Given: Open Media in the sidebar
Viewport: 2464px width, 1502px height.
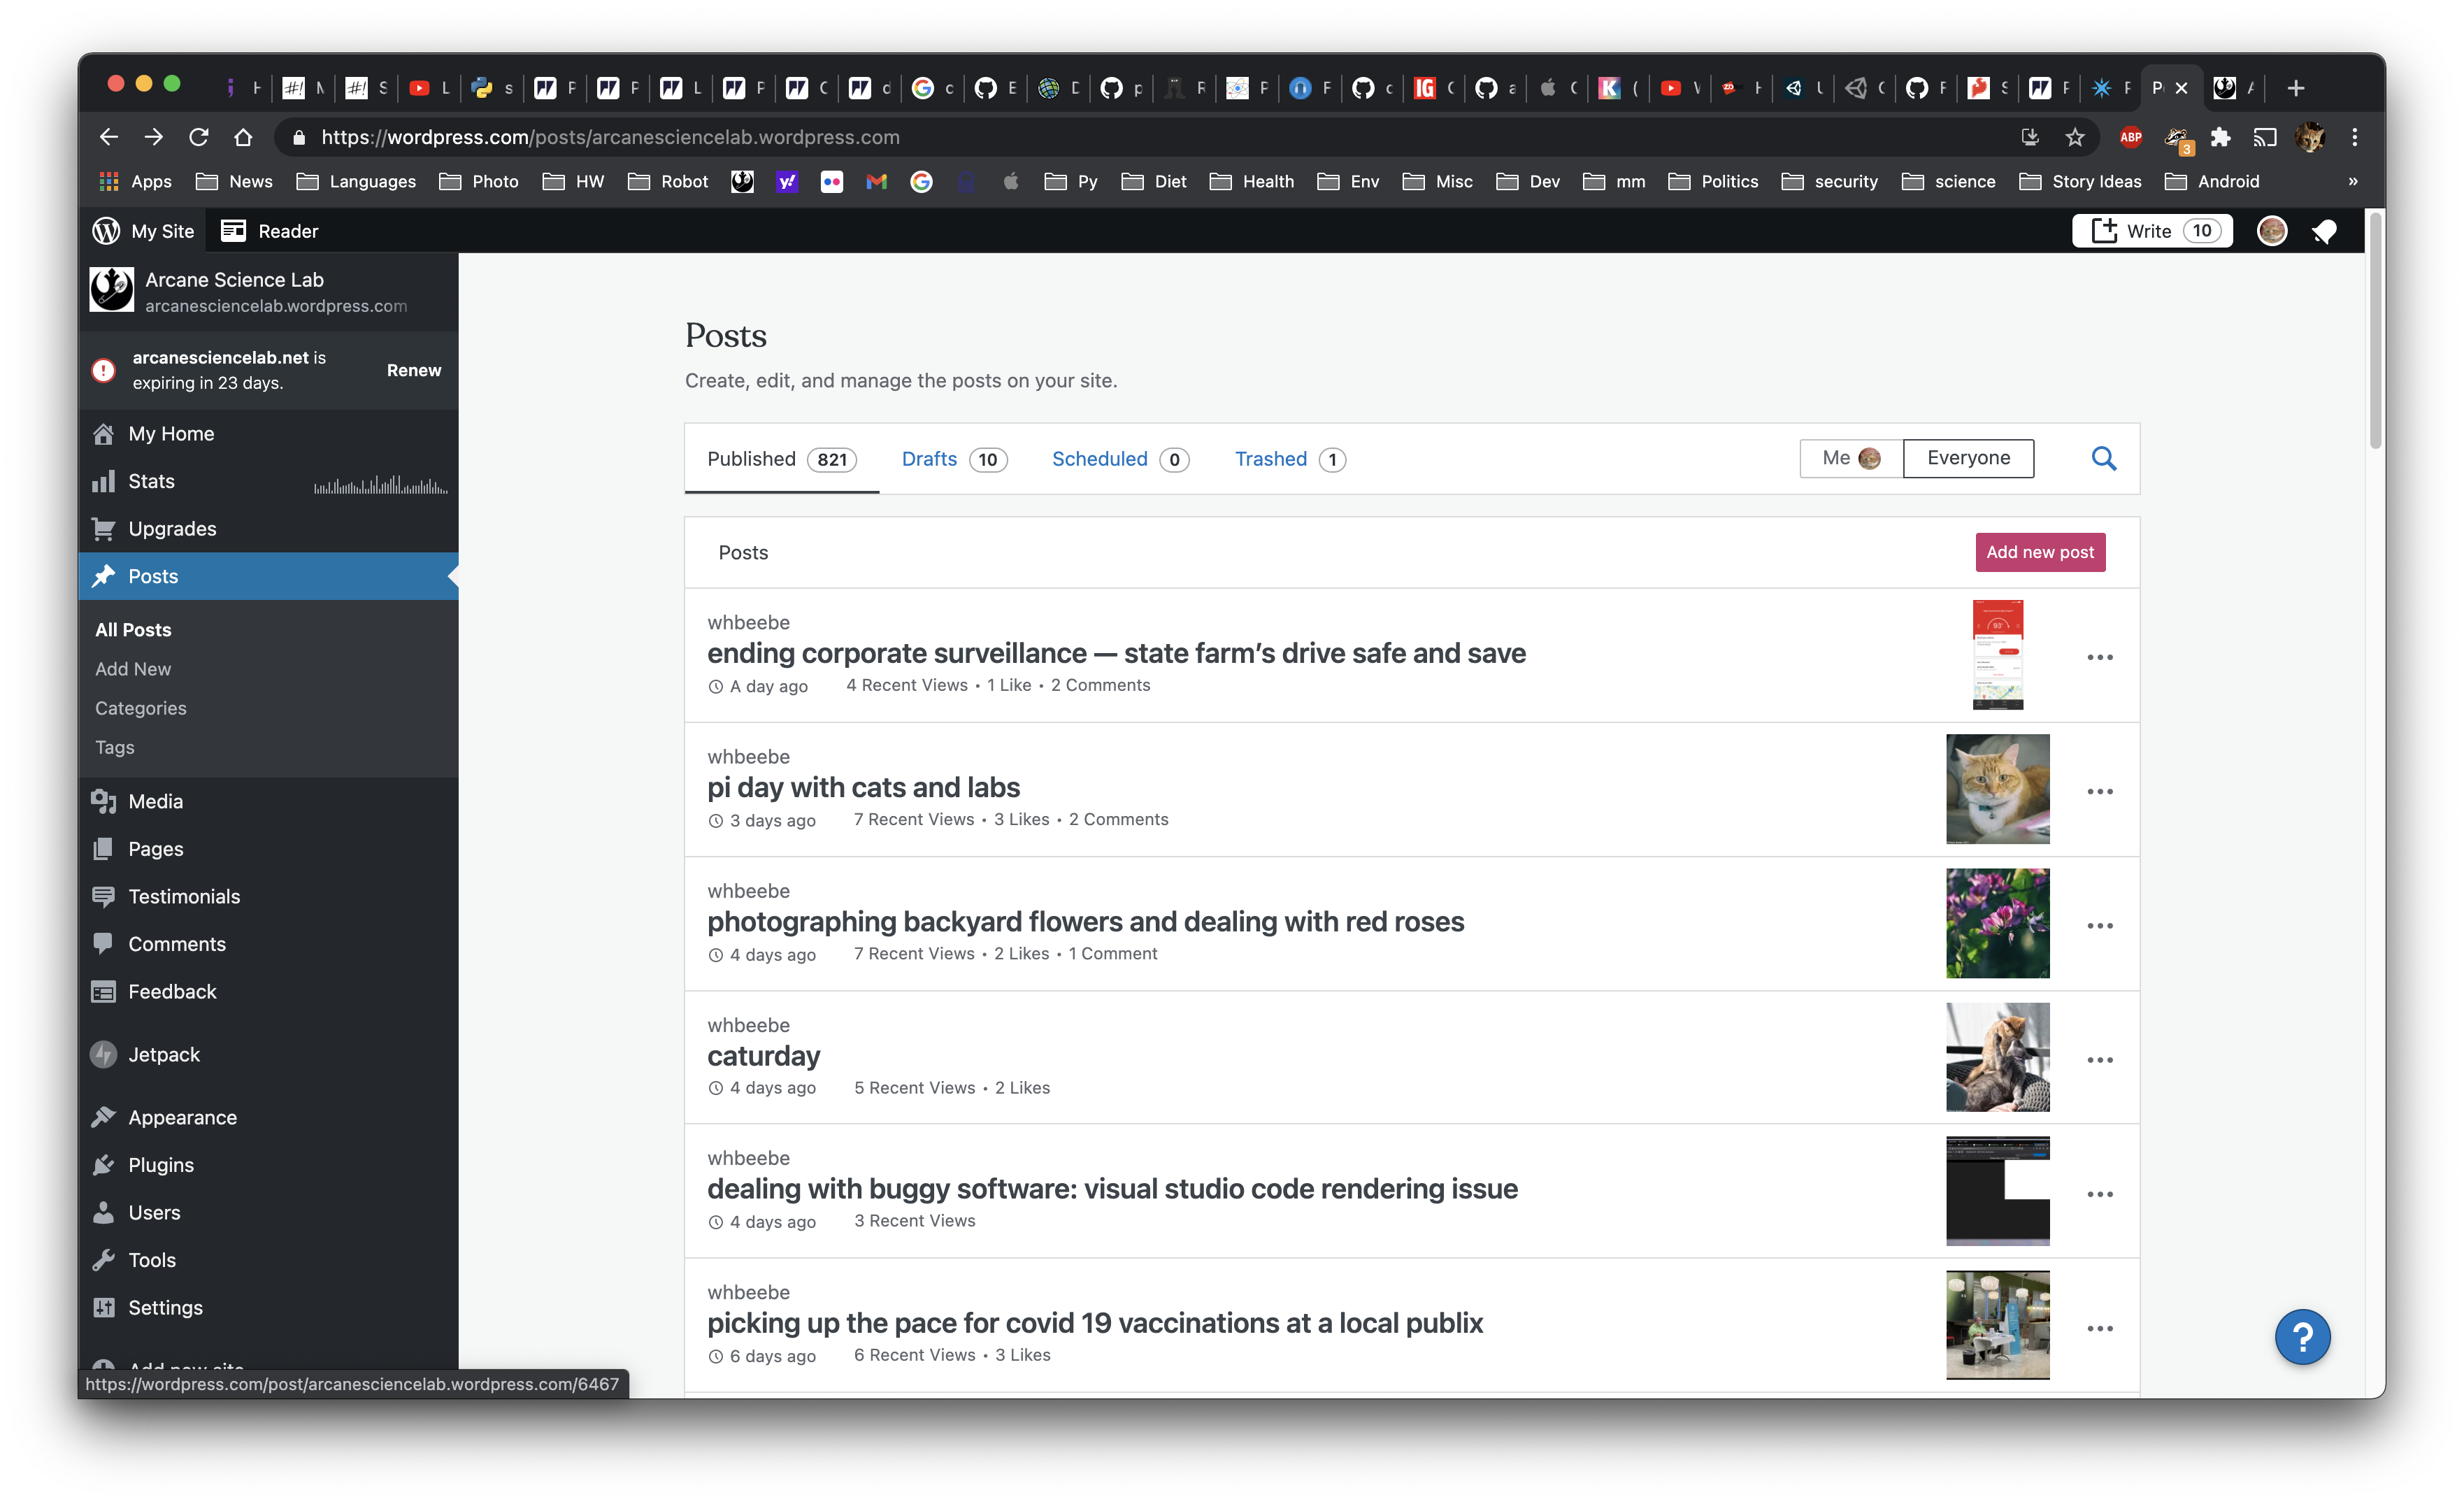Looking at the screenshot, I should point(268,801).
